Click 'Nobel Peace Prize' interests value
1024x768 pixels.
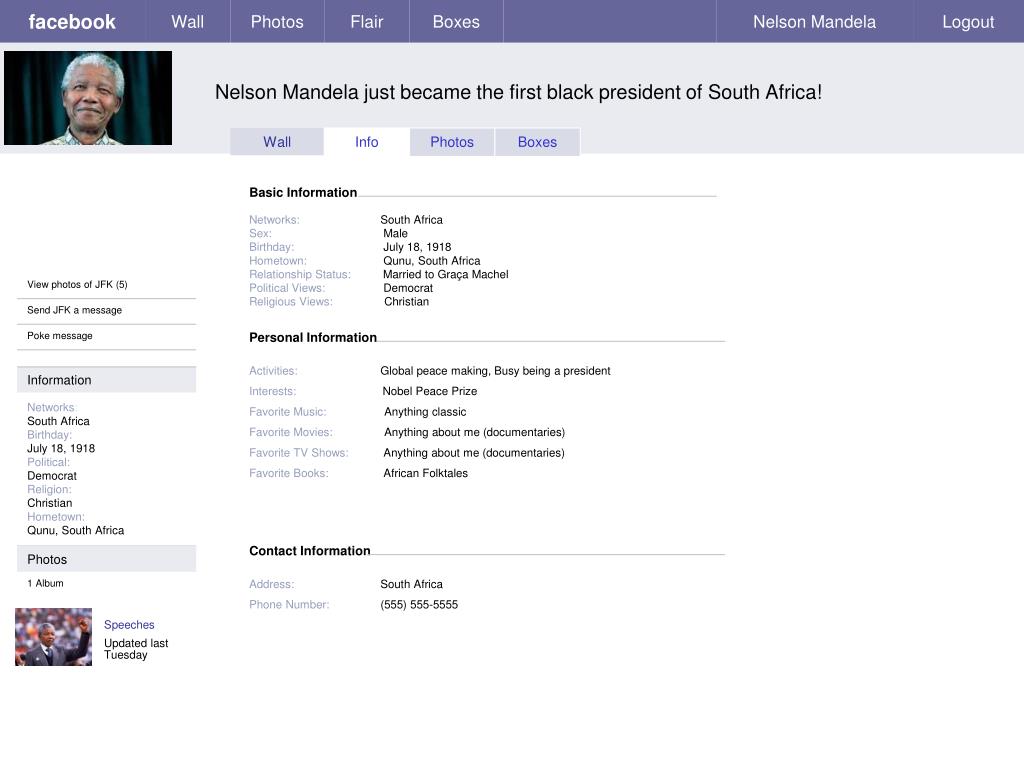(430, 391)
